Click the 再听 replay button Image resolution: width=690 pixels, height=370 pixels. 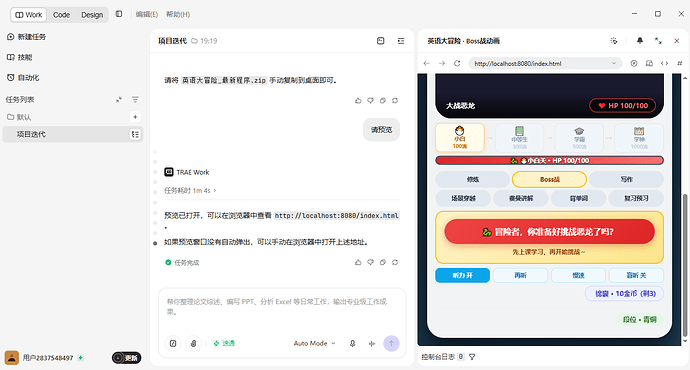point(521,275)
